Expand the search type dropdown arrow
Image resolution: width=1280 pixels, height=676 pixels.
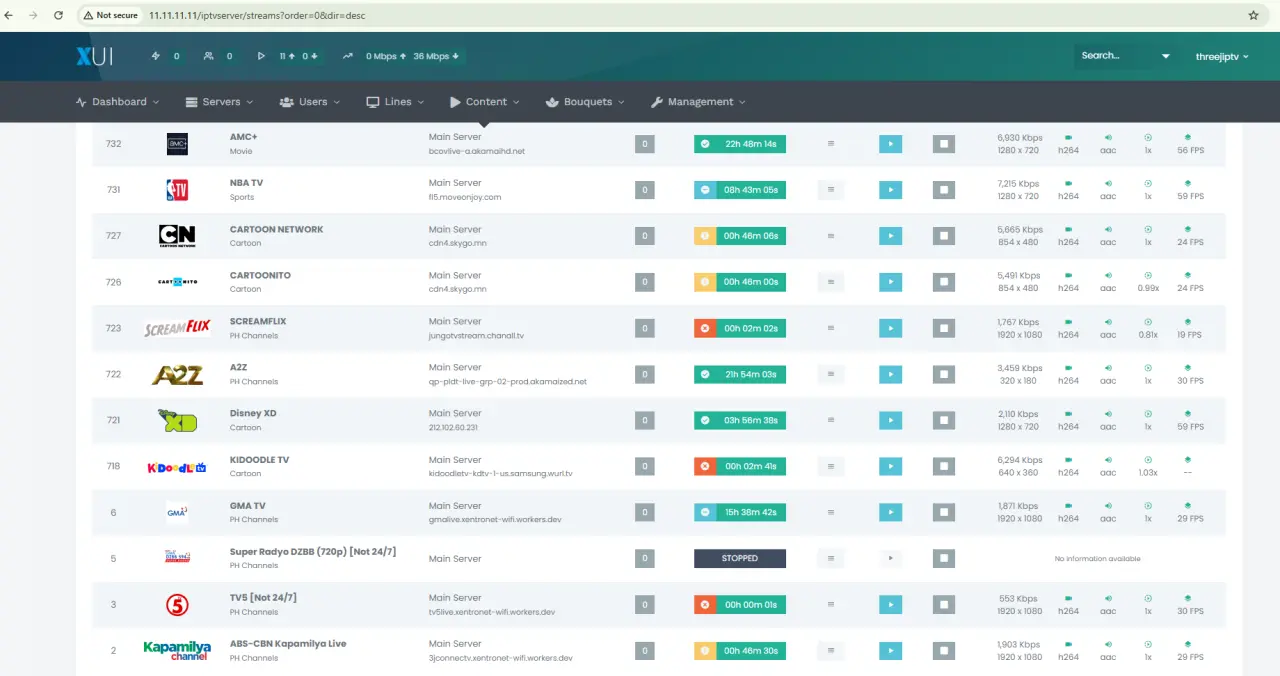1165,57
